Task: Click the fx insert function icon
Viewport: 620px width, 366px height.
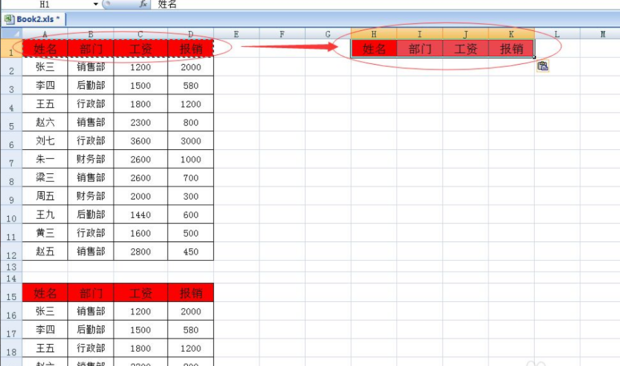Action: point(143,4)
